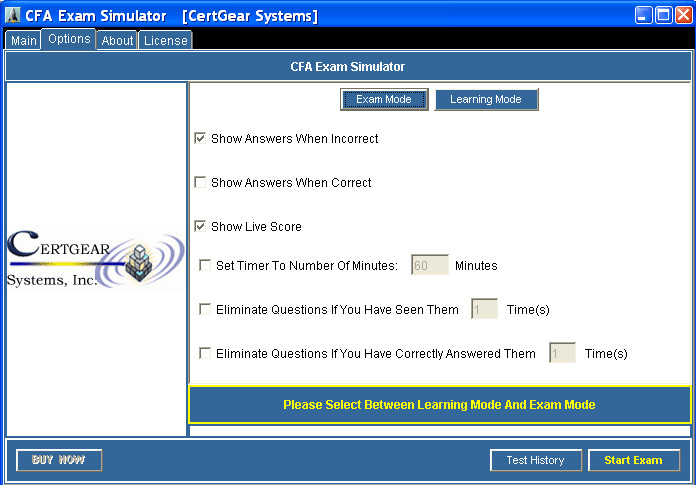This screenshot has height=485, width=696.
Task: Click the 'CFA Exam Simulator' header text
Action: (348, 67)
